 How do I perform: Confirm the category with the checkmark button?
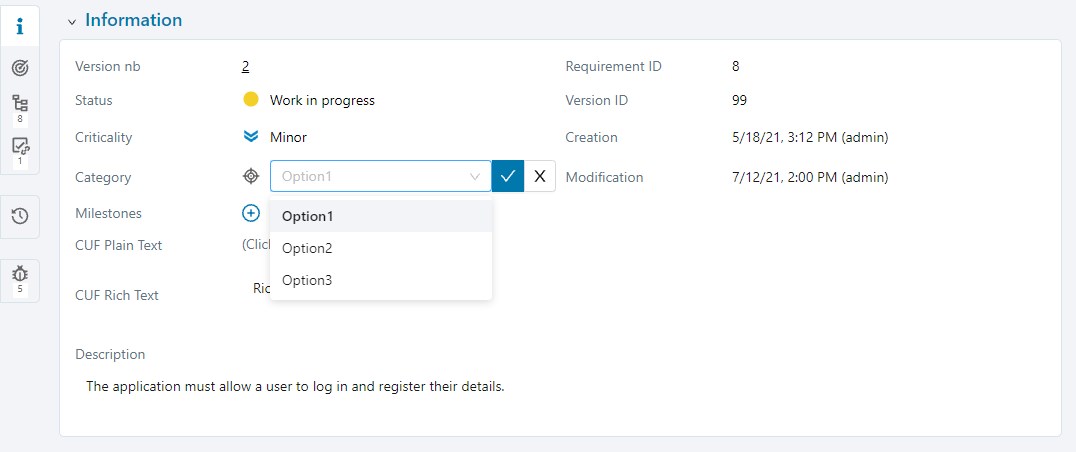click(508, 176)
